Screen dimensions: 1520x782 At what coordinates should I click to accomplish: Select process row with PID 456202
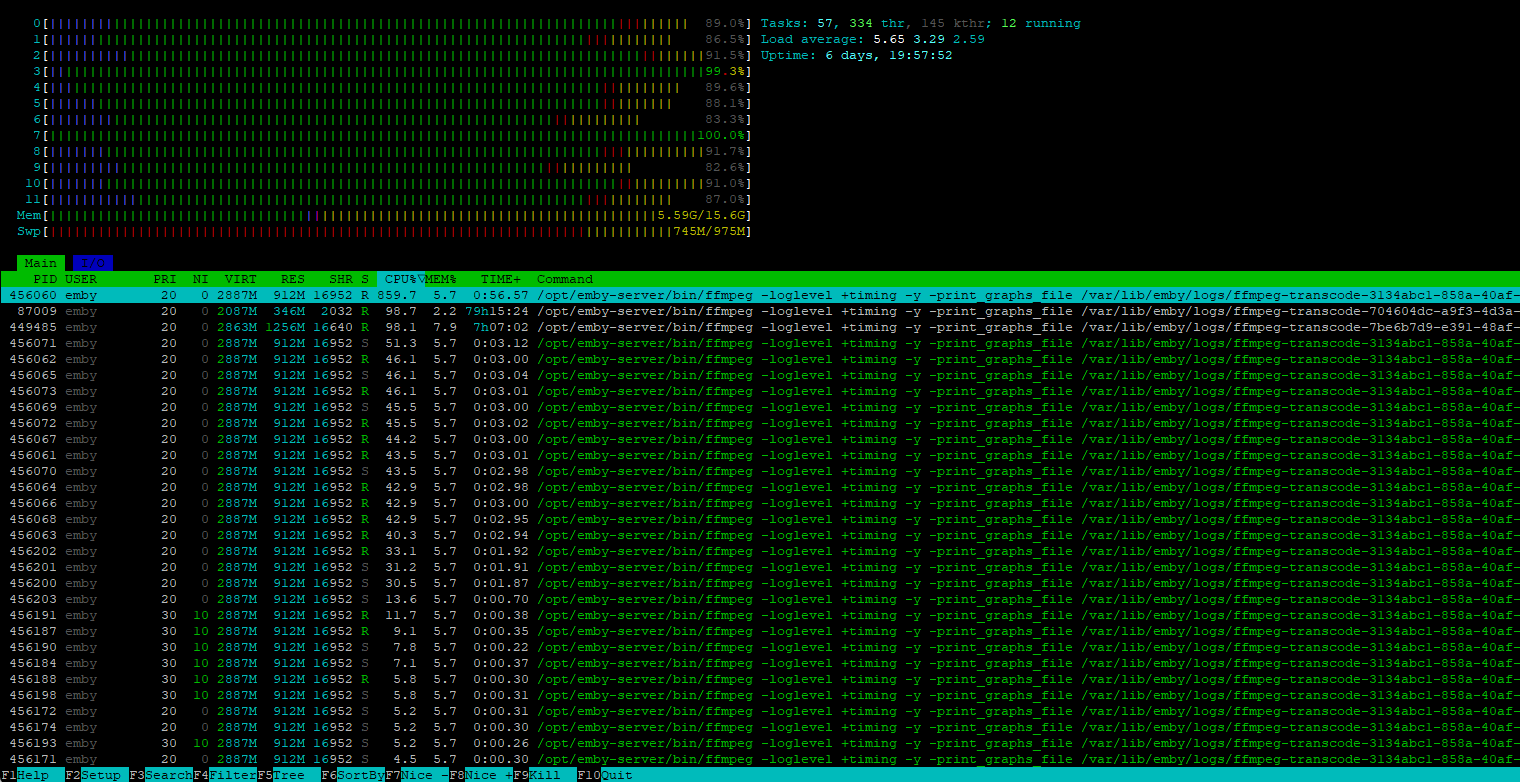pos(760,551)
